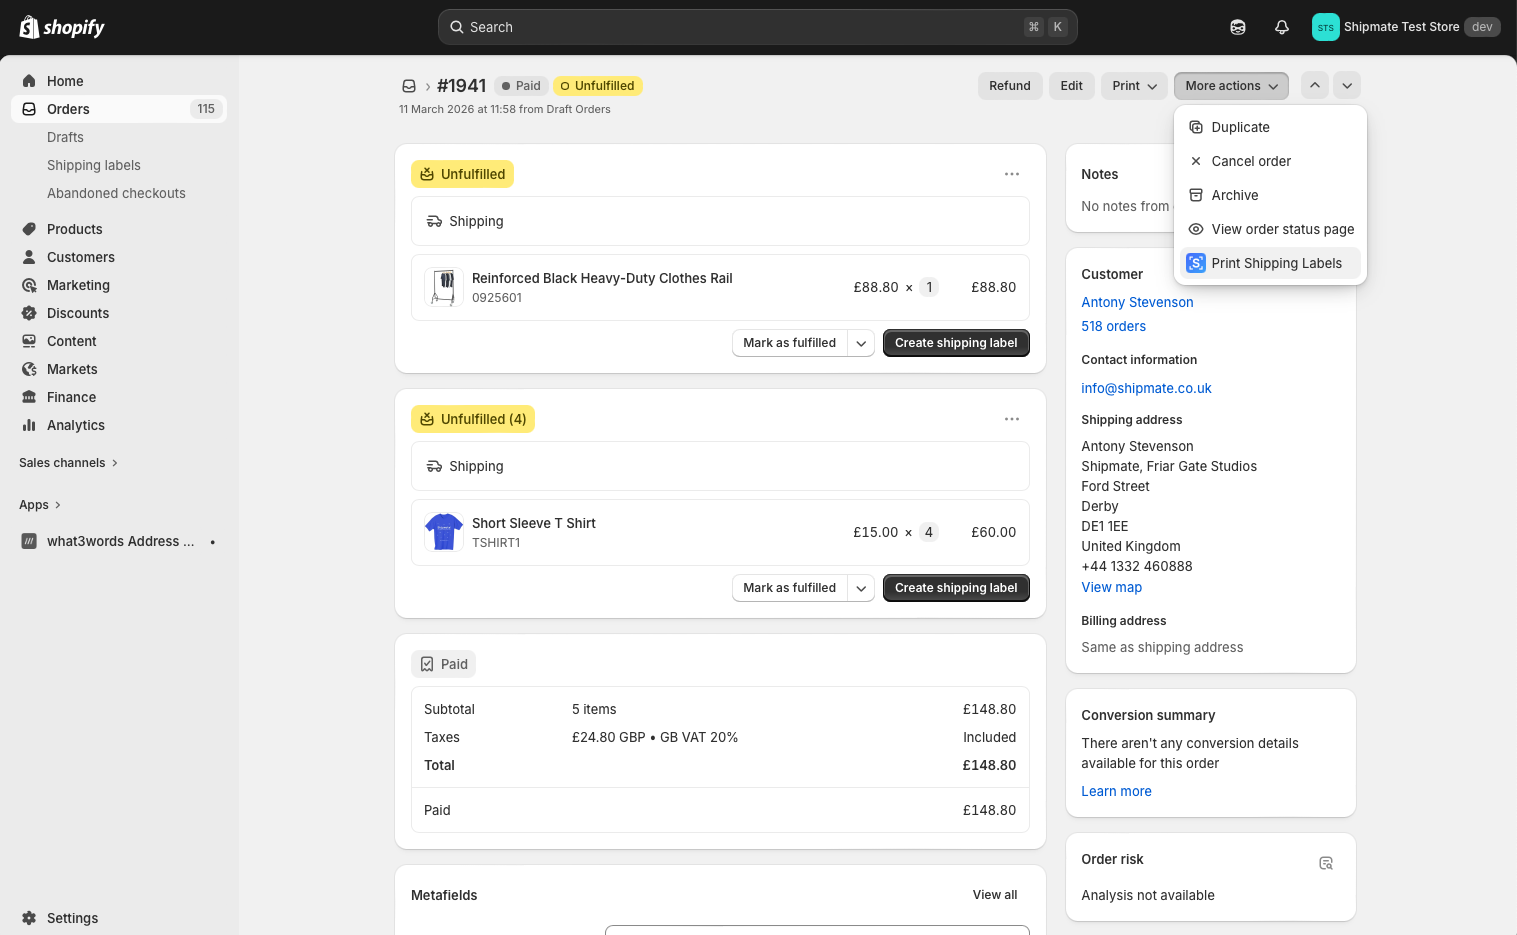Open Finance from the sidebar icon
The width and height of the screenshot is (1517, 935).
29,397
